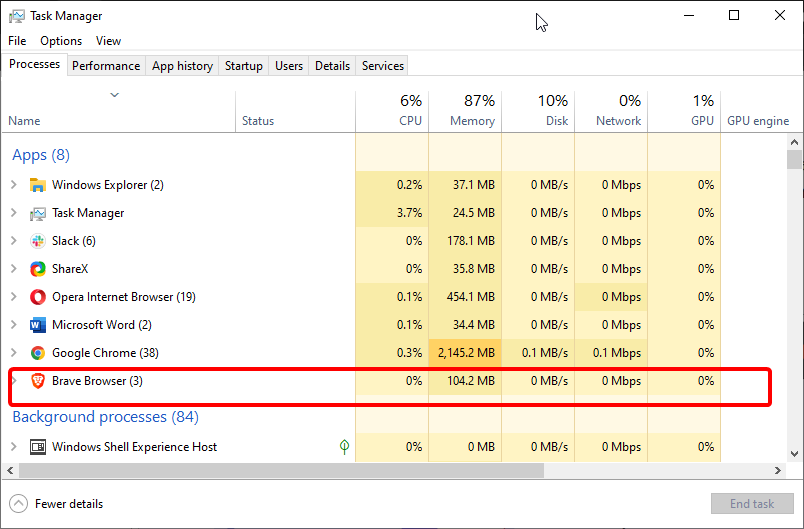Click the Fewer details circle arrow icon

coord(18,504)
